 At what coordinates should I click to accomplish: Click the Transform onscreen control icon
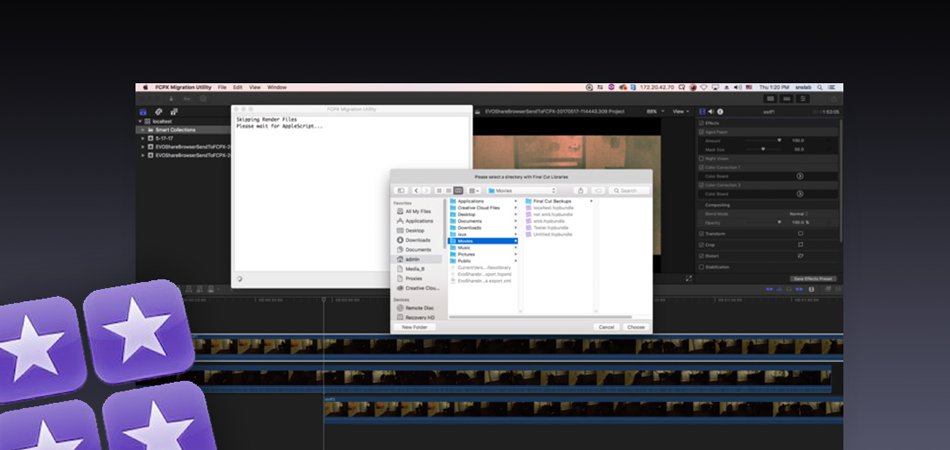tap(800, 234)
